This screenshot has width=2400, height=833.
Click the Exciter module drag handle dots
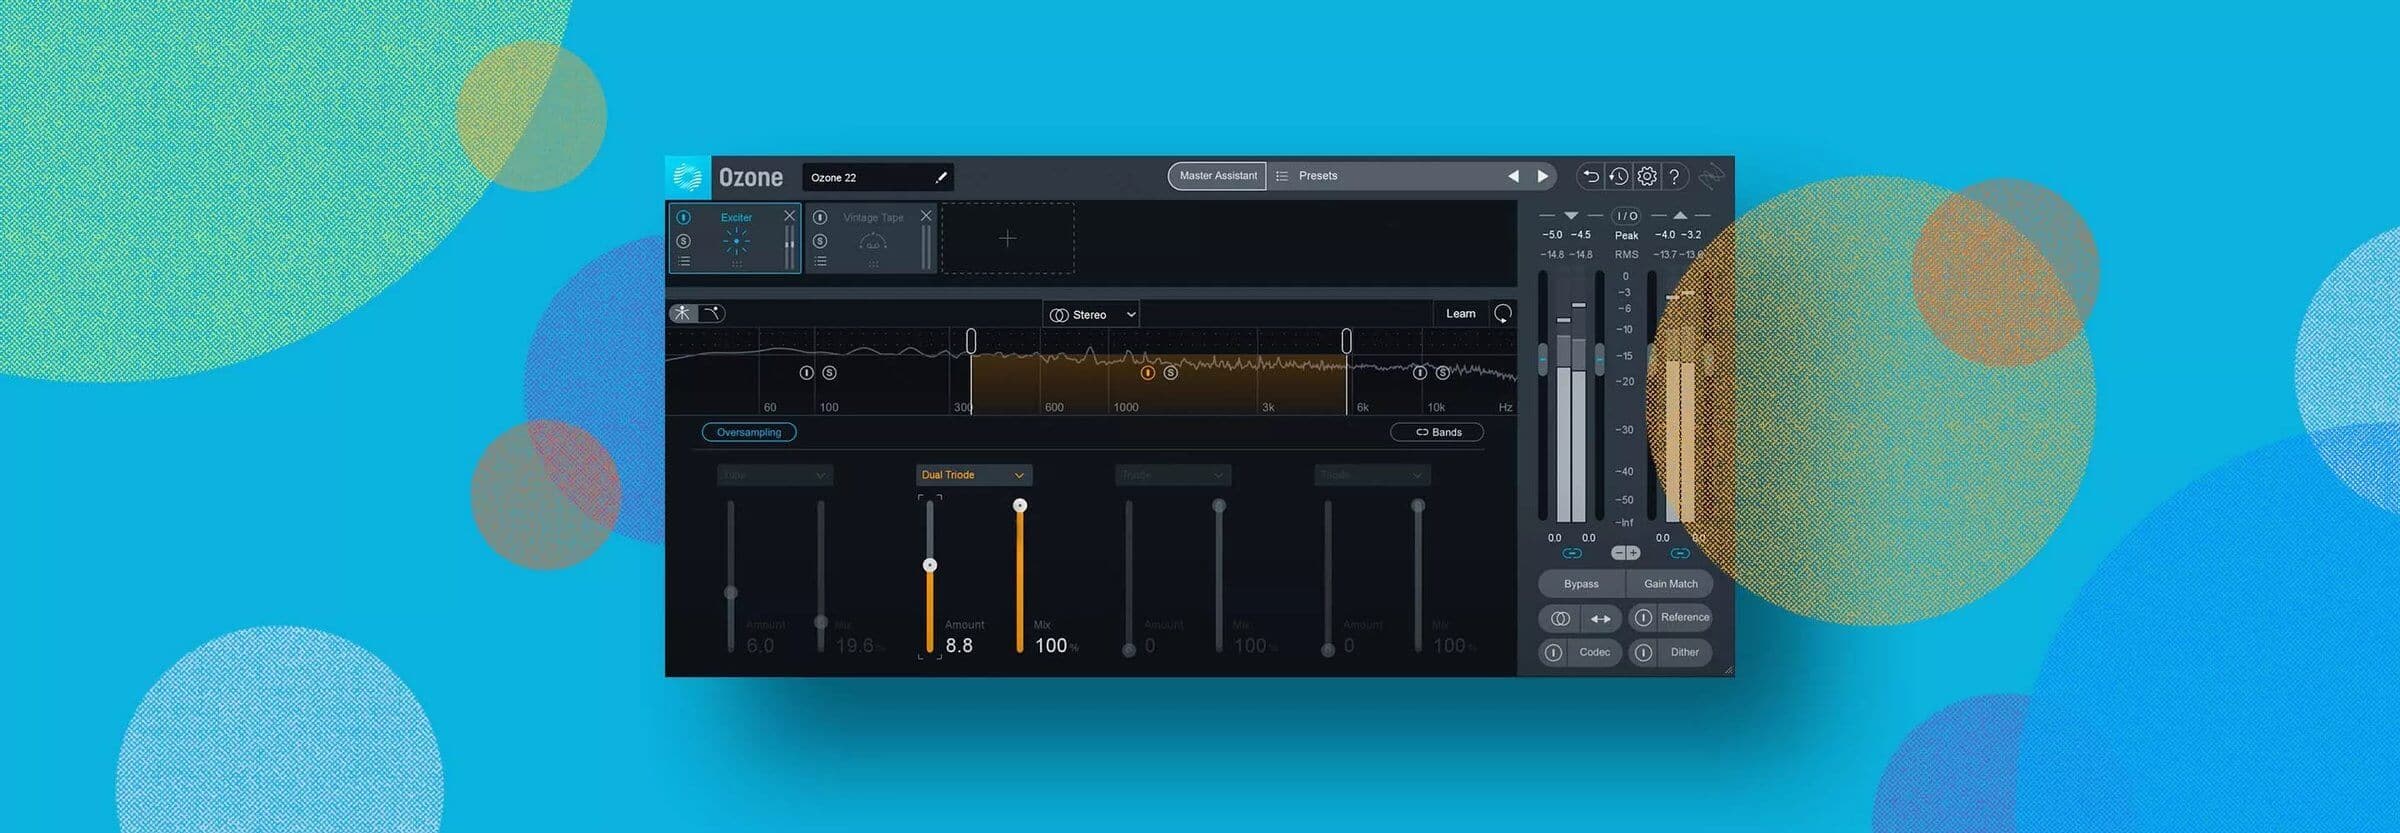point(737,264)
